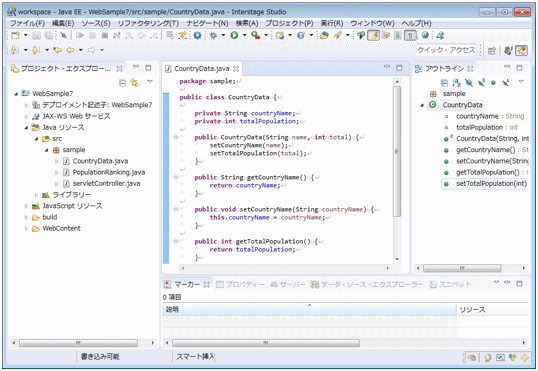This screenshot has height=371, width=538.
Task: Collapse the WebSample7 project node
Action: pos(16,94)
